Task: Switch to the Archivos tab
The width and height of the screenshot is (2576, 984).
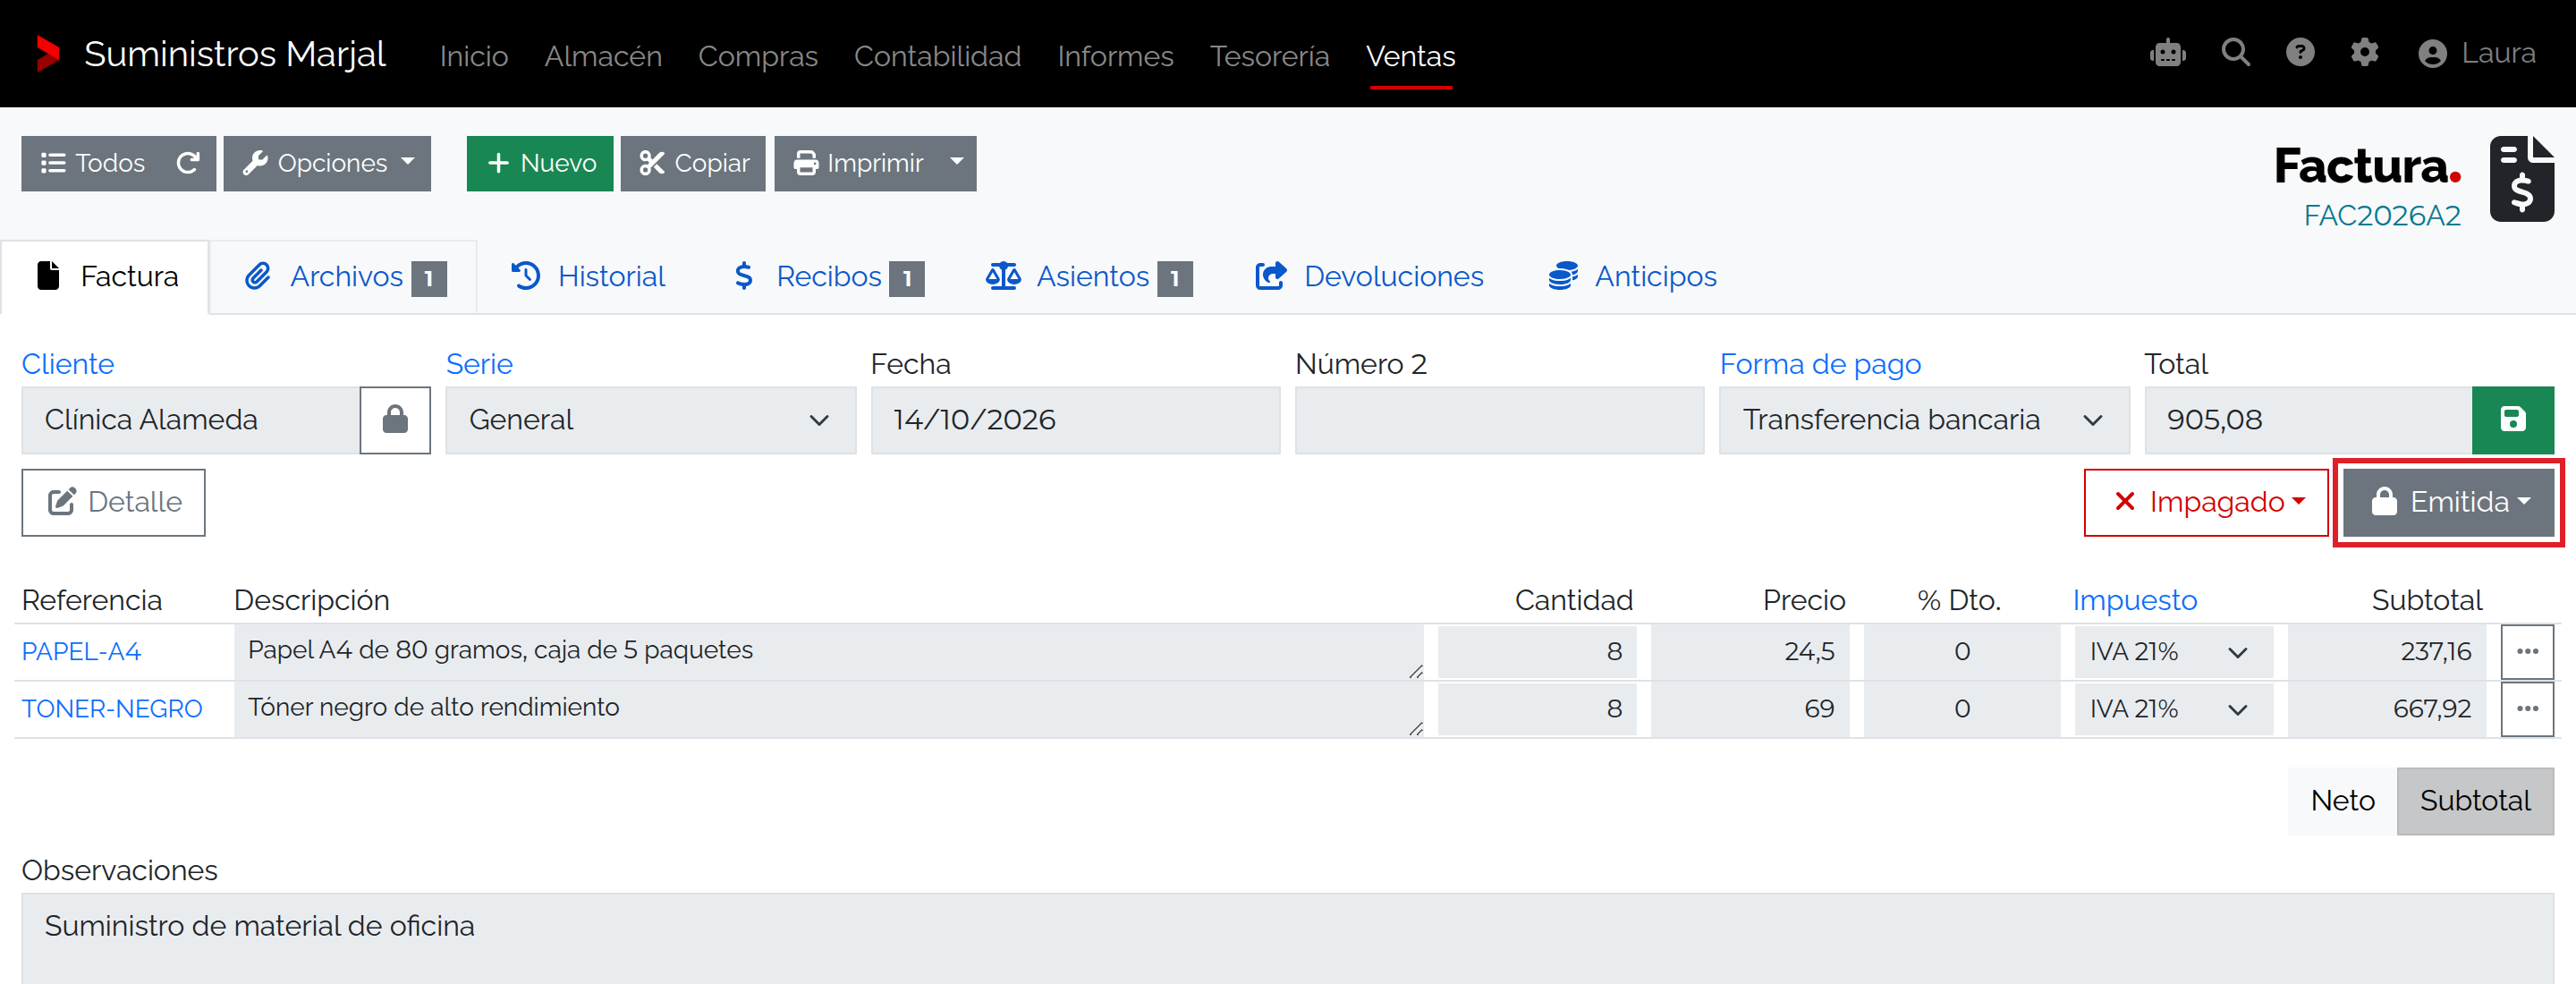Action: pyautogui.click(x=344, y=277)
